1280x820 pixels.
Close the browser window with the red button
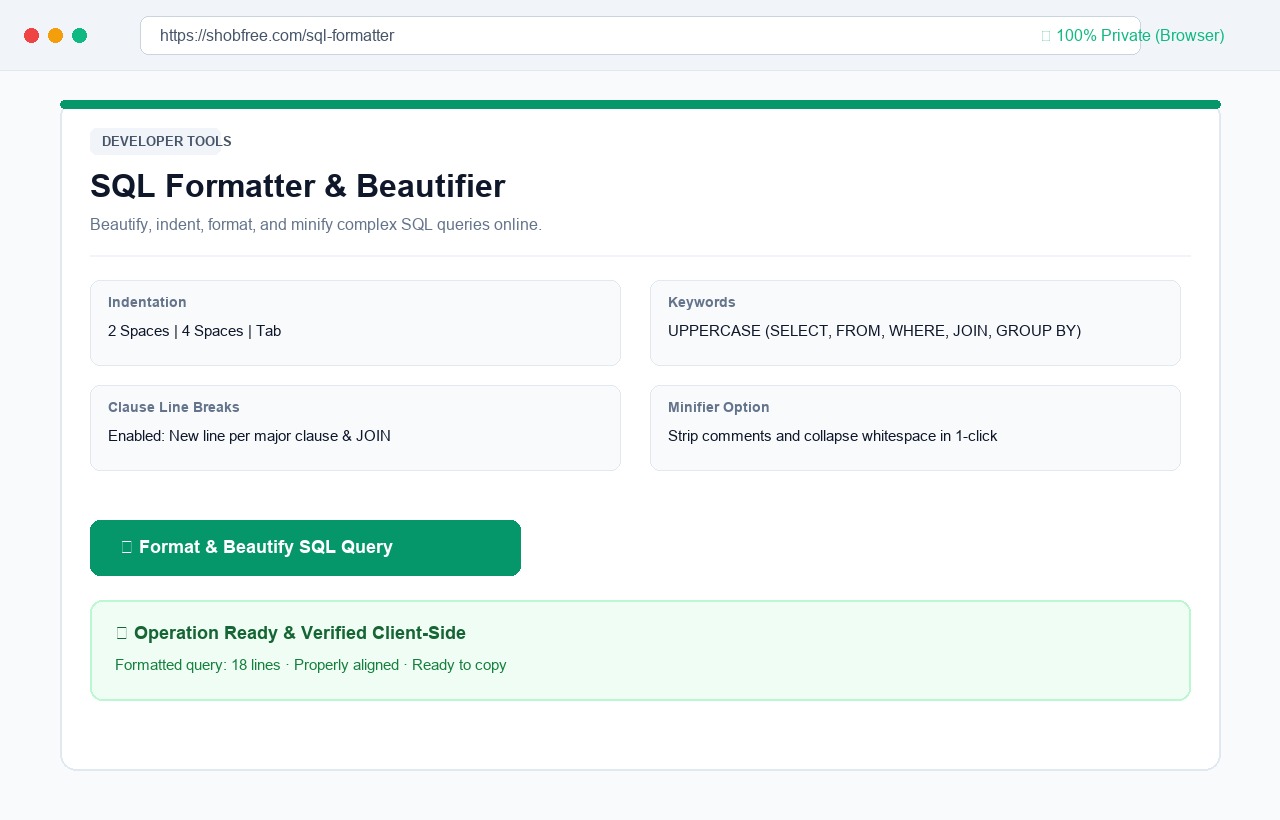[31, 36]
